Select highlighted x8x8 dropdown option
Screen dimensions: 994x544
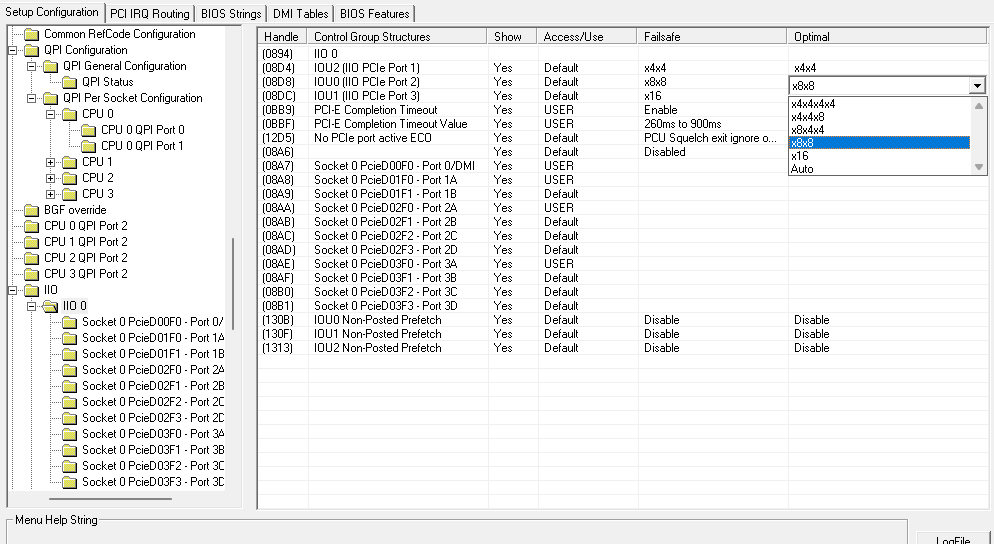click(880, 143)
